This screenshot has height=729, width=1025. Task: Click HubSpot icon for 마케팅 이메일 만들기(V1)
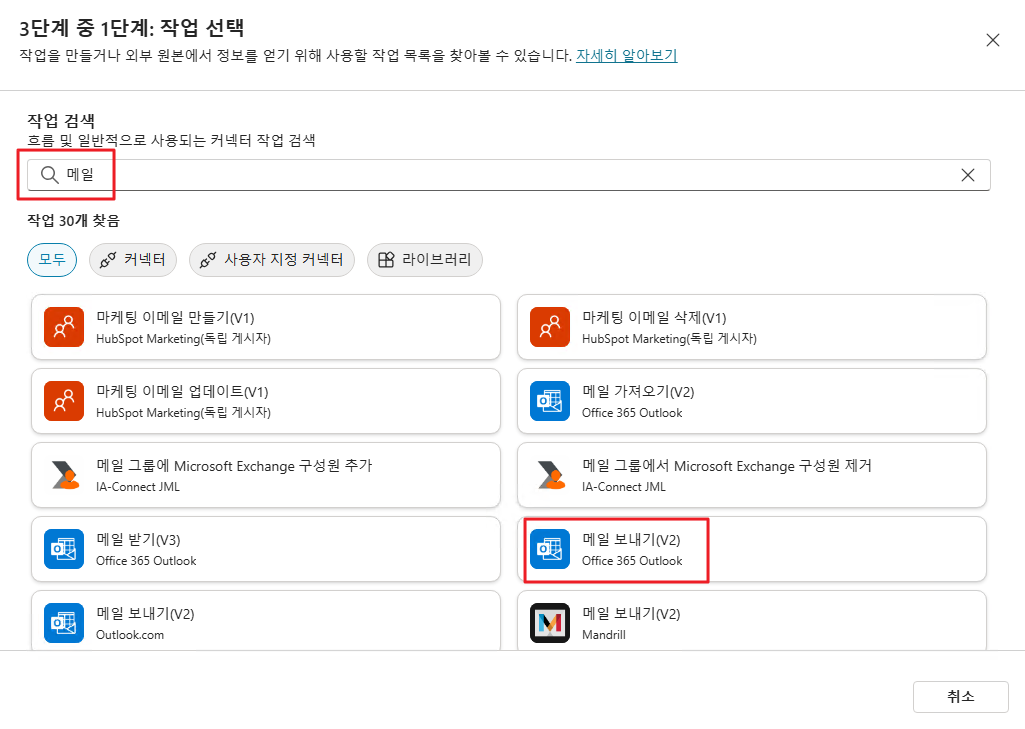[x=64, y=327]
